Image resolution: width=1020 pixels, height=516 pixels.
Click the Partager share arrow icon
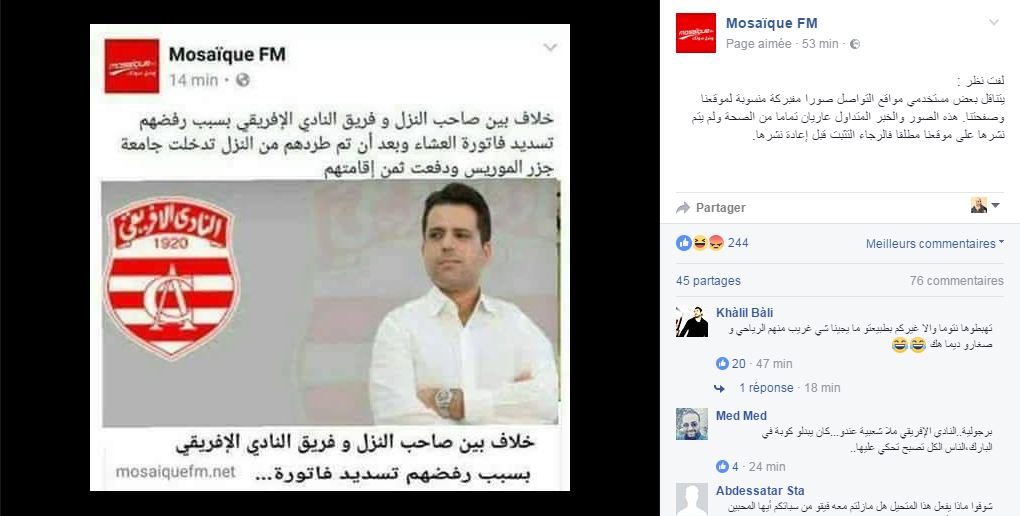682,208
